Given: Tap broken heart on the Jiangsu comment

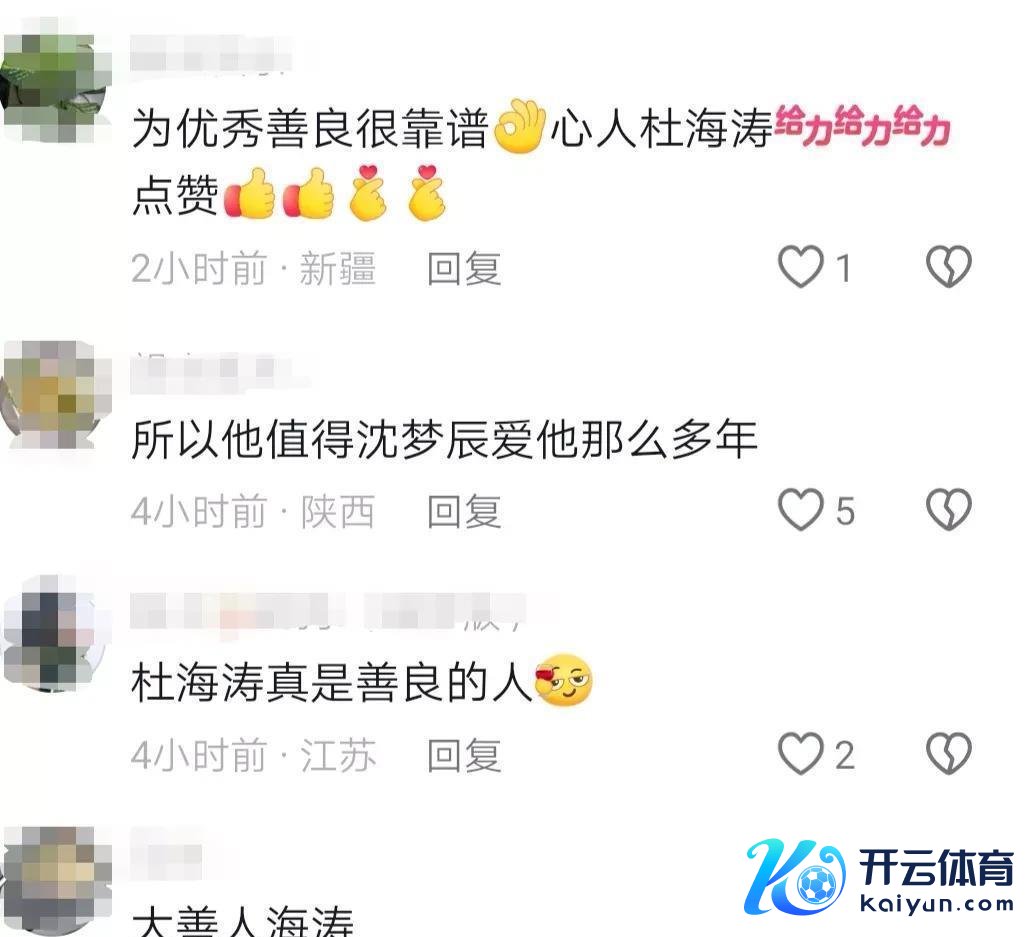Looking at the screenshot, I should 948,753.
